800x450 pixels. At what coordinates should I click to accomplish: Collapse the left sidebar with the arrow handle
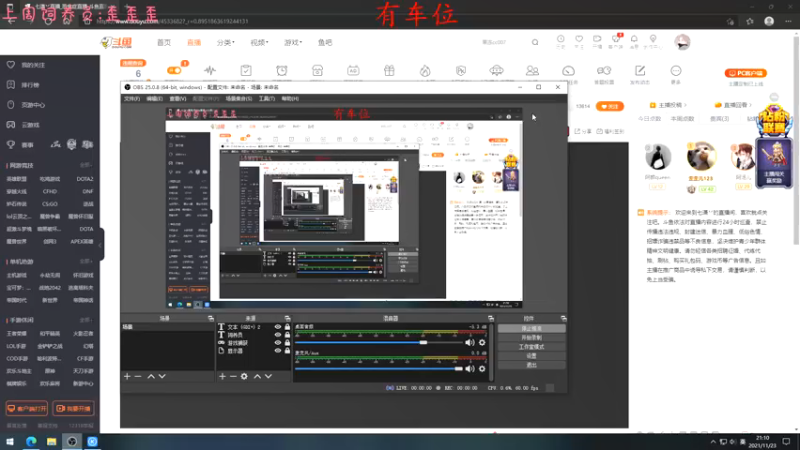point(101,245)
